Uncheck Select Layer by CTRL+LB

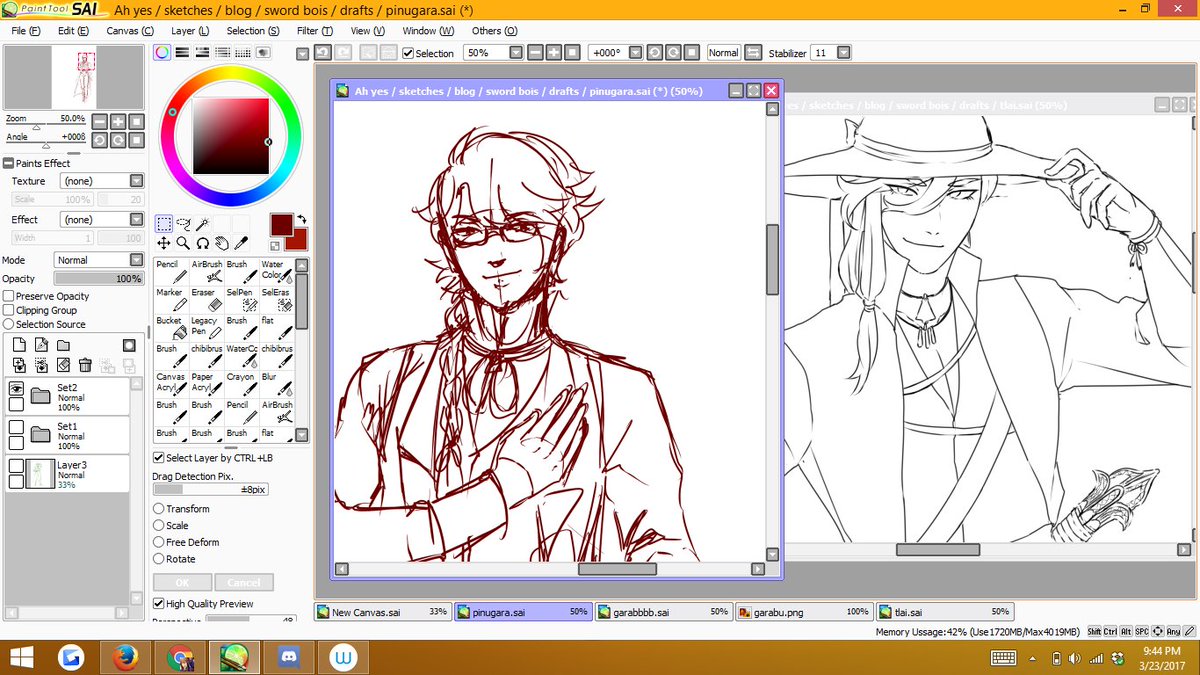coord(158,457)
